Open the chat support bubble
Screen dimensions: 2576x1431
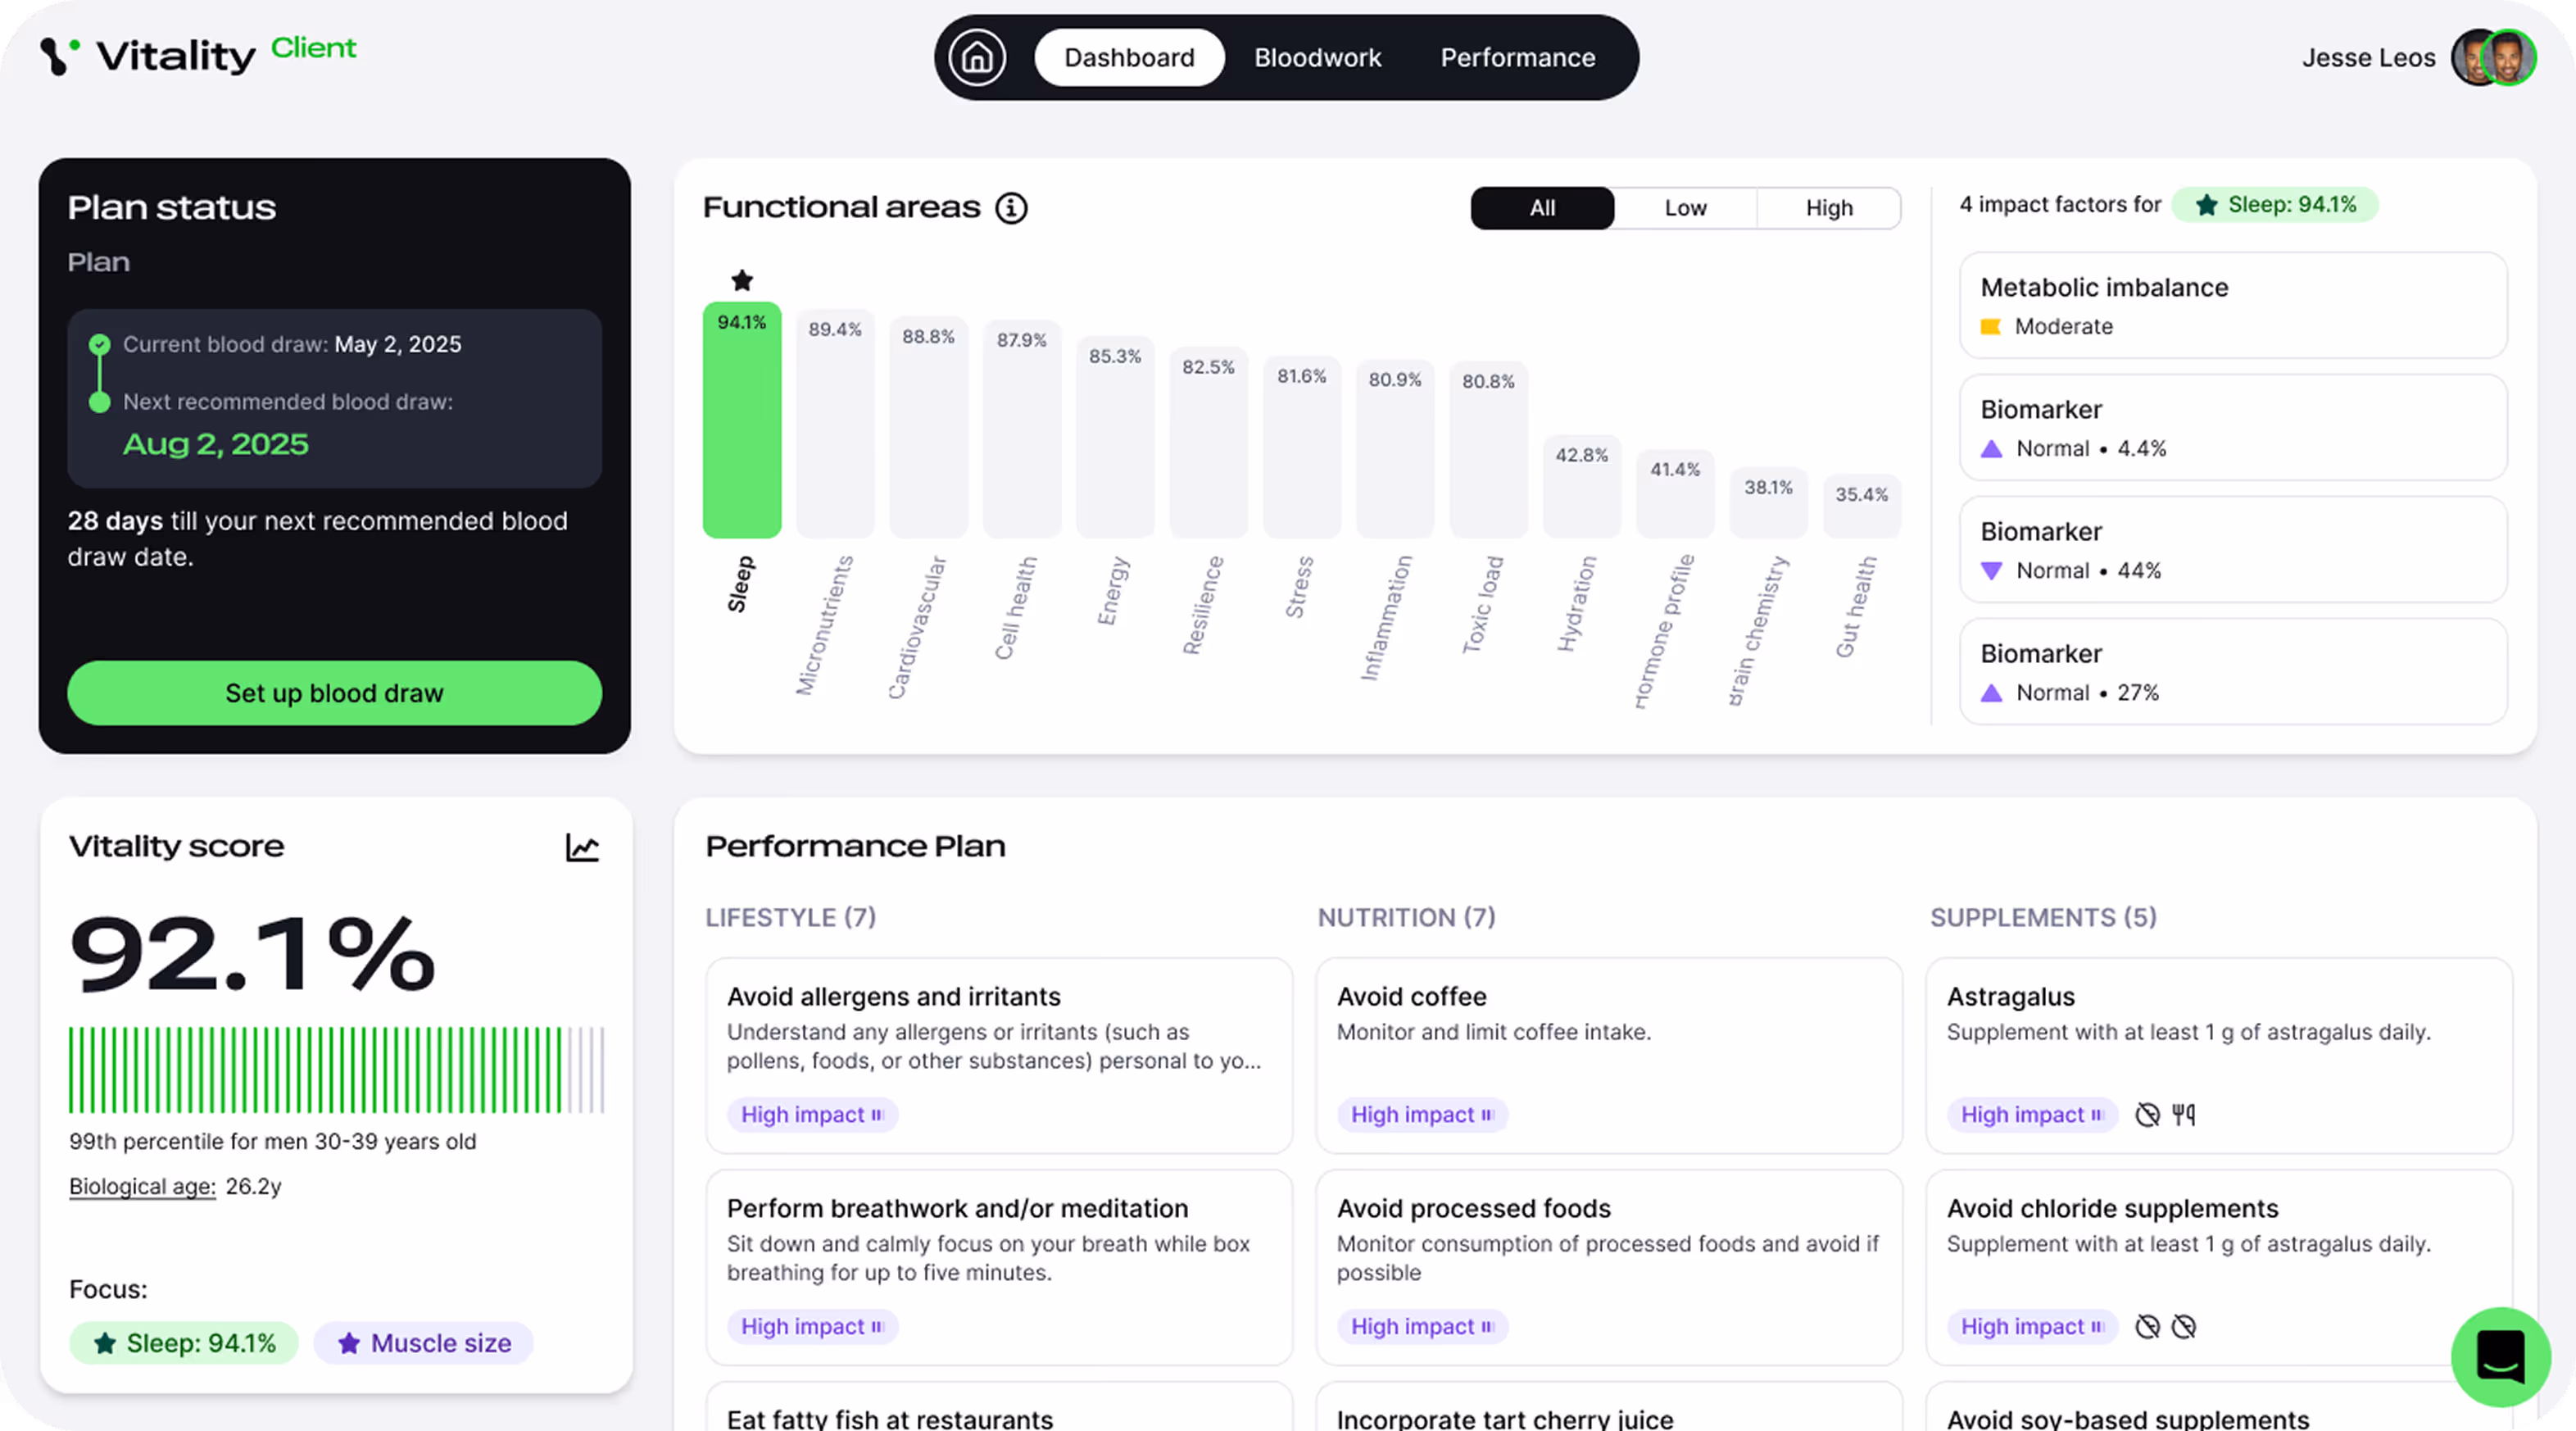(2500, 1357)
